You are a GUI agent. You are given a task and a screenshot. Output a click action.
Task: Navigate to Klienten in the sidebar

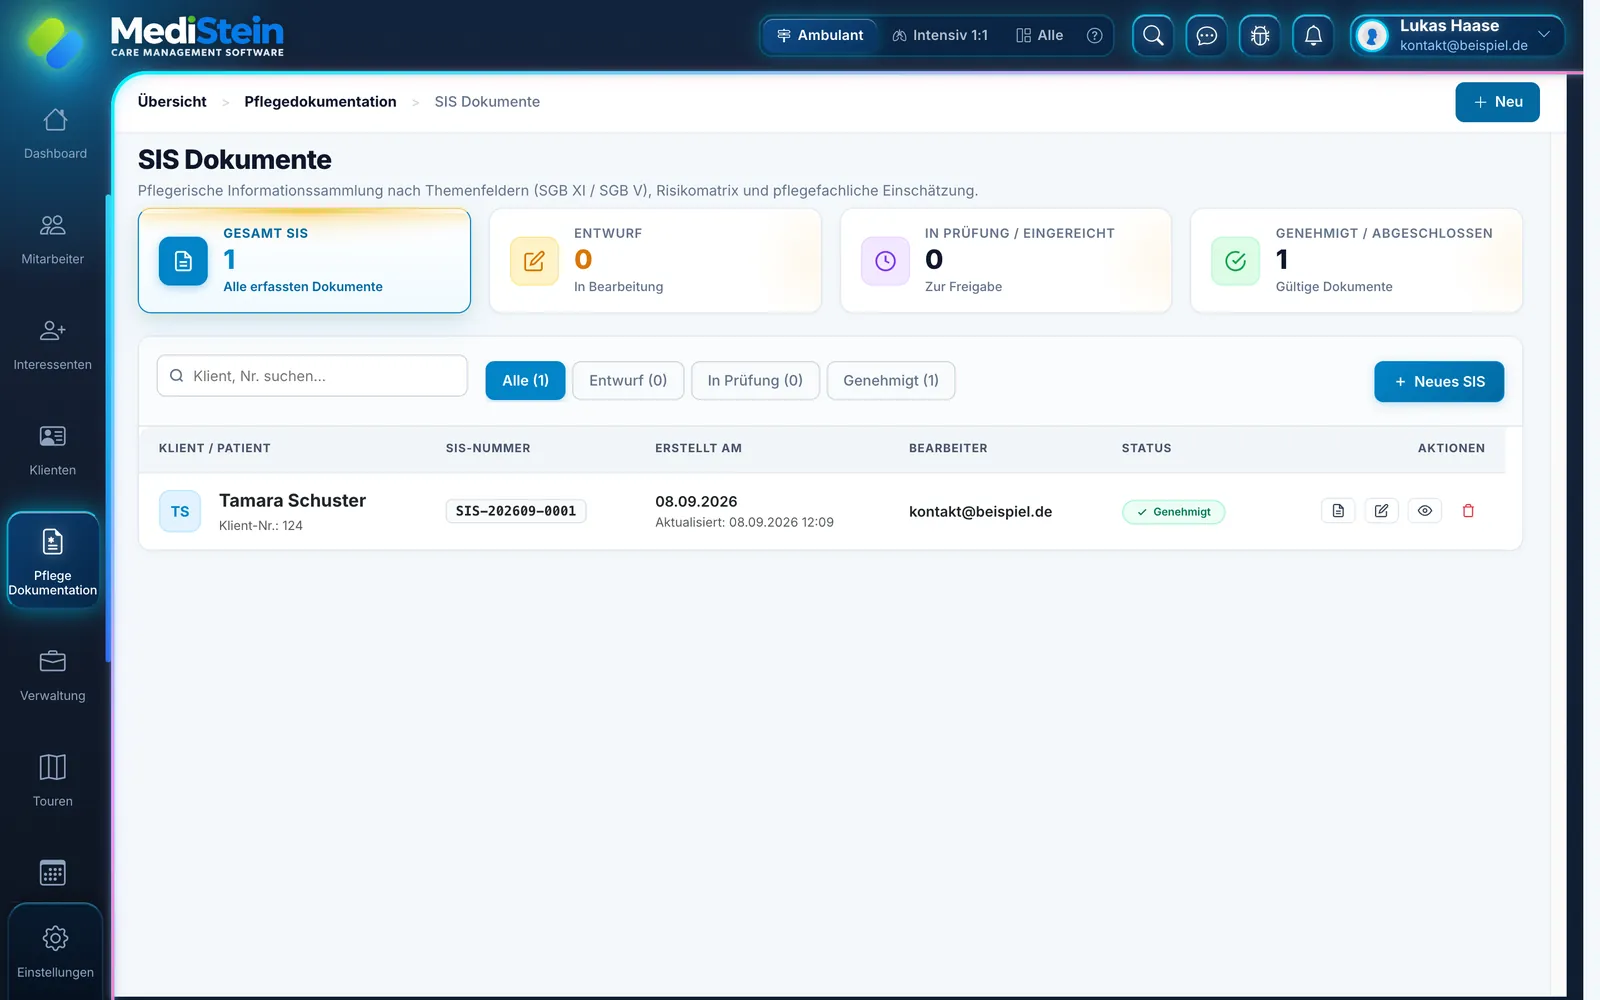click(53, 451)
